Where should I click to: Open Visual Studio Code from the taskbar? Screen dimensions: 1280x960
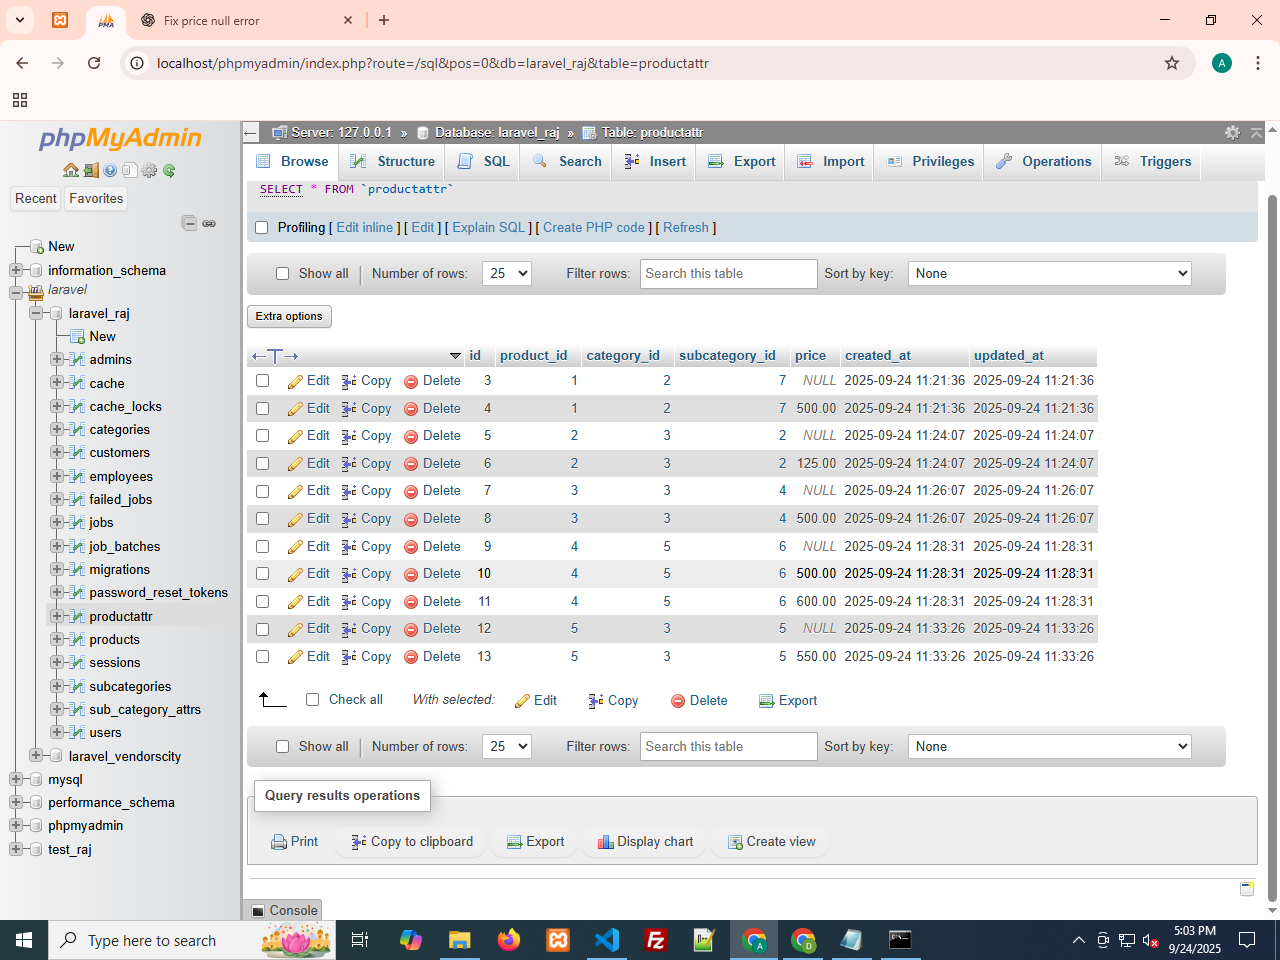607,940
